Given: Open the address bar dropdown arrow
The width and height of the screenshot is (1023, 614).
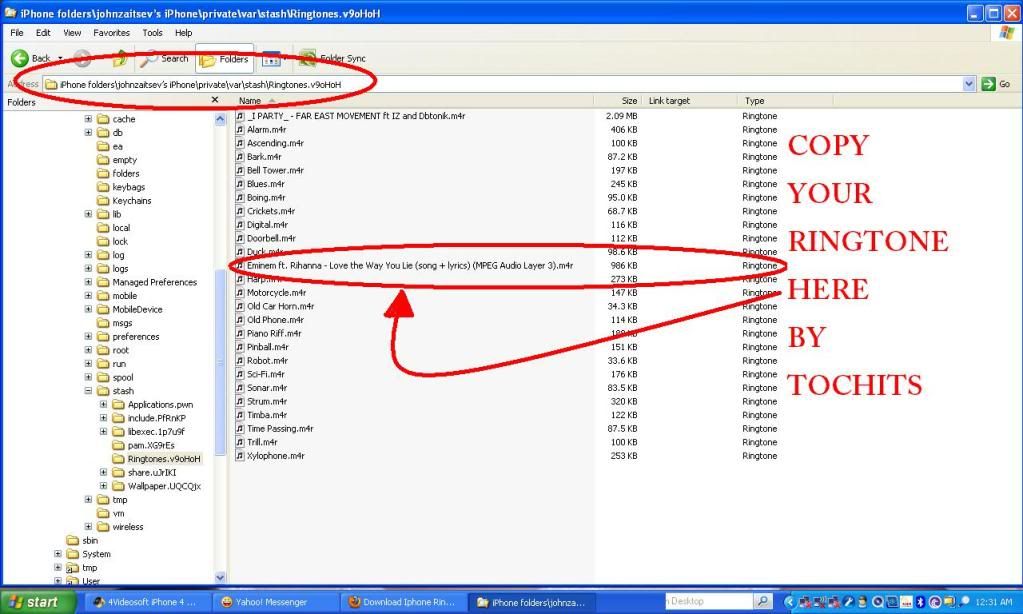Looking at the screenshot, I should coord(968,85).
